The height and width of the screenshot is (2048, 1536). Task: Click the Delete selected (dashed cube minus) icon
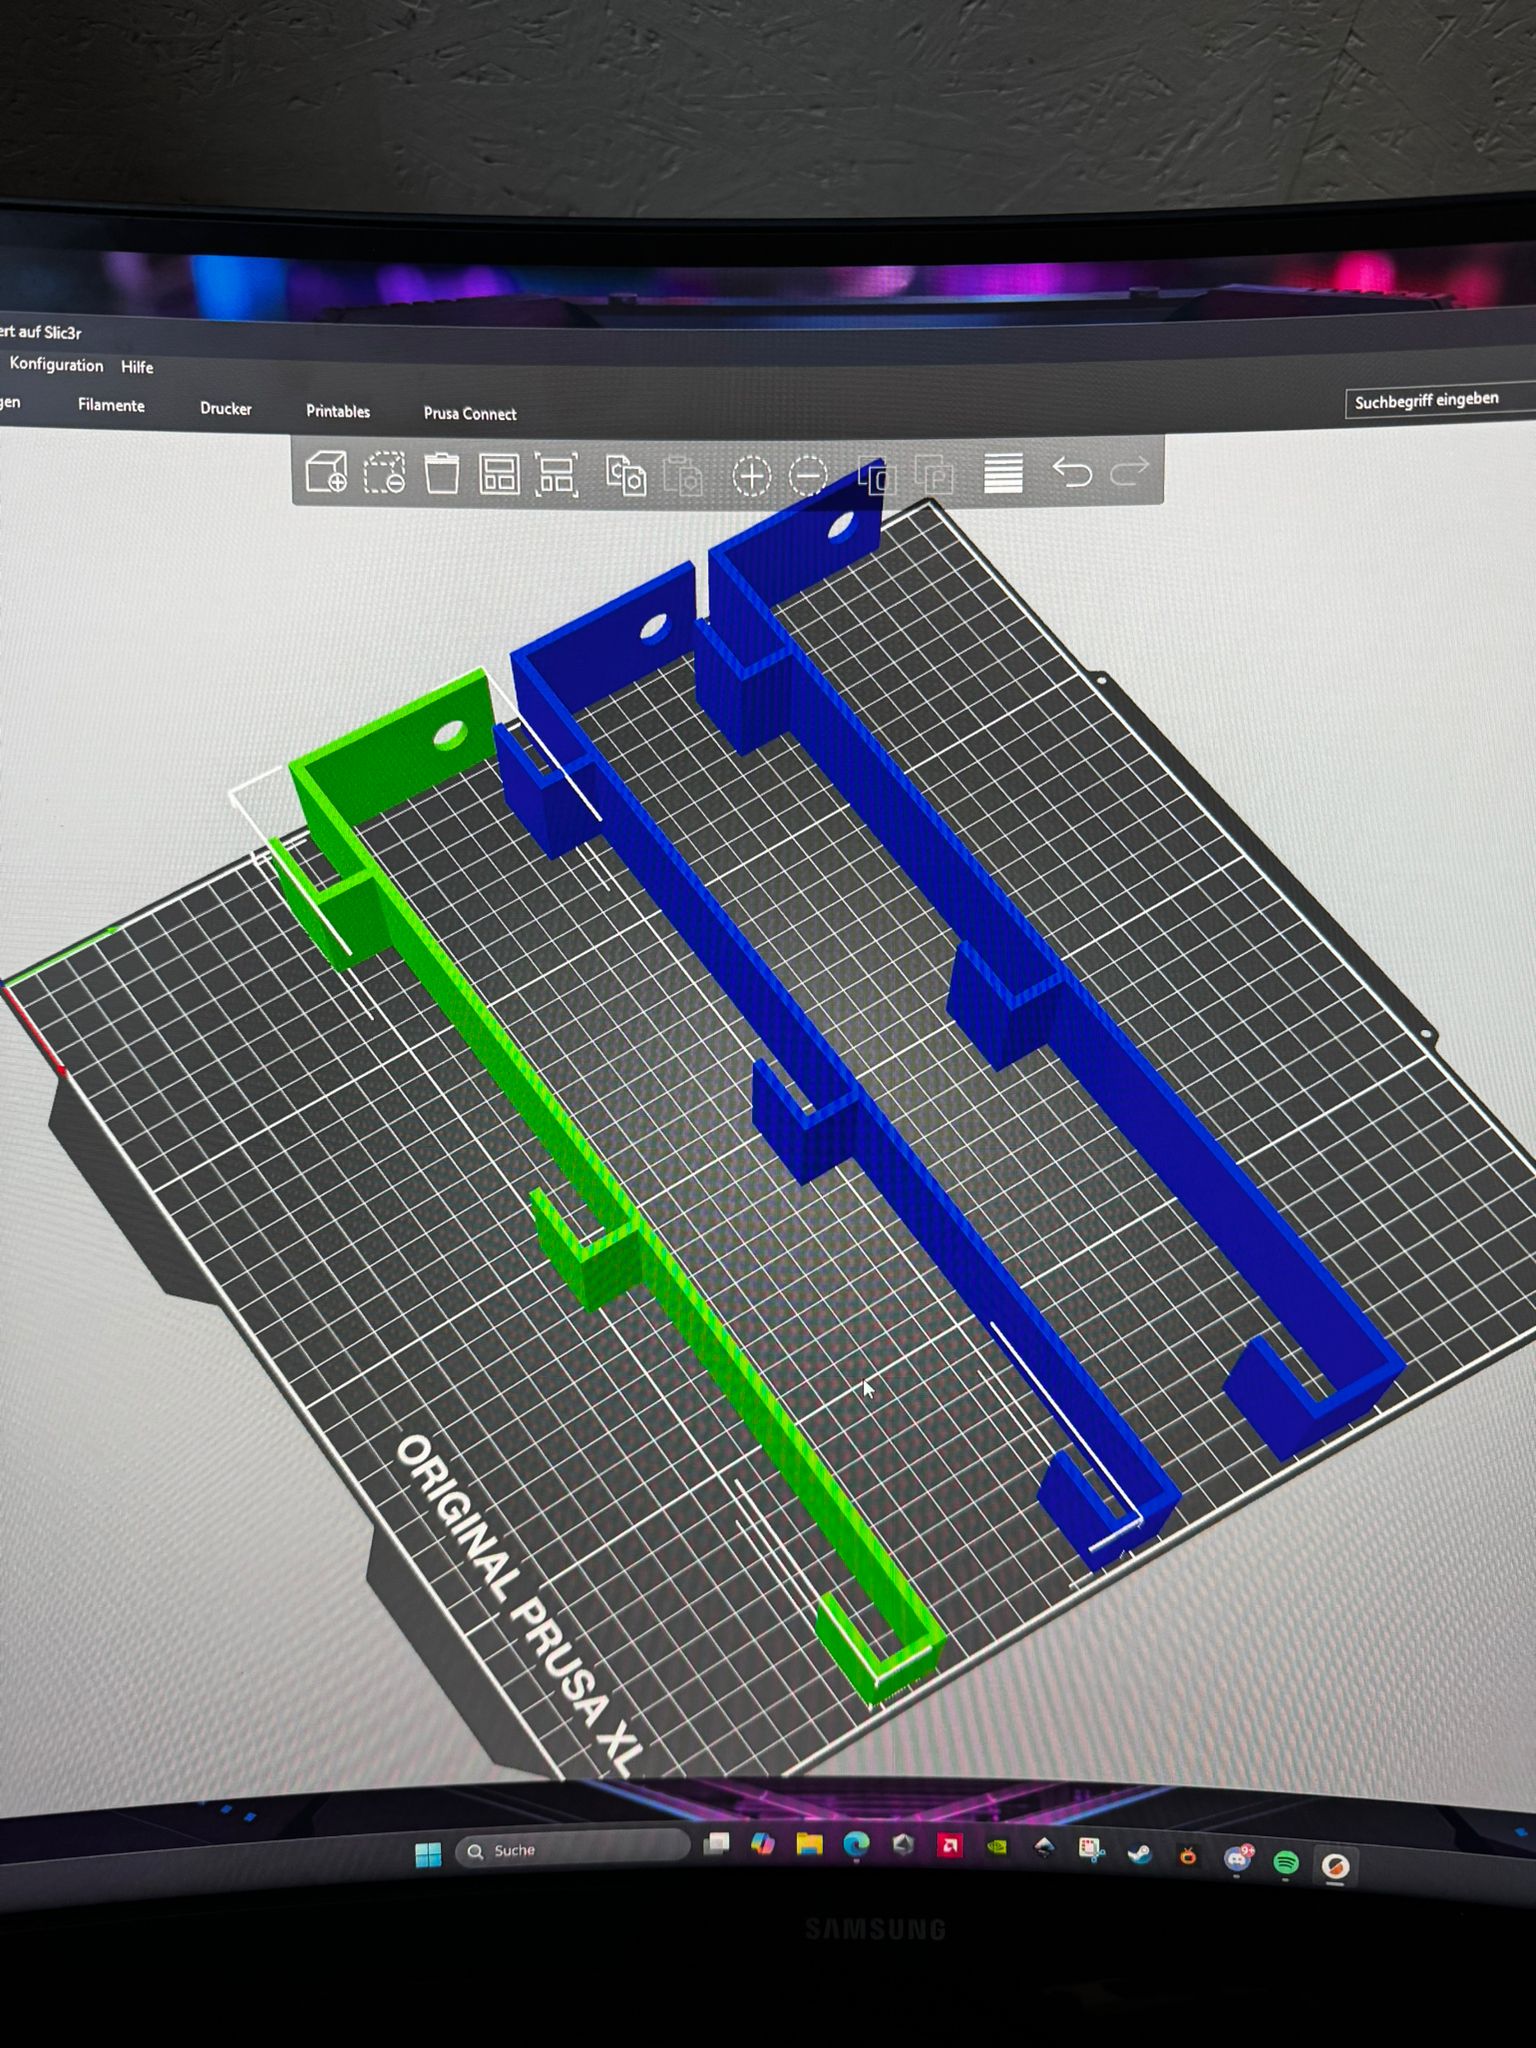point(384,473)
